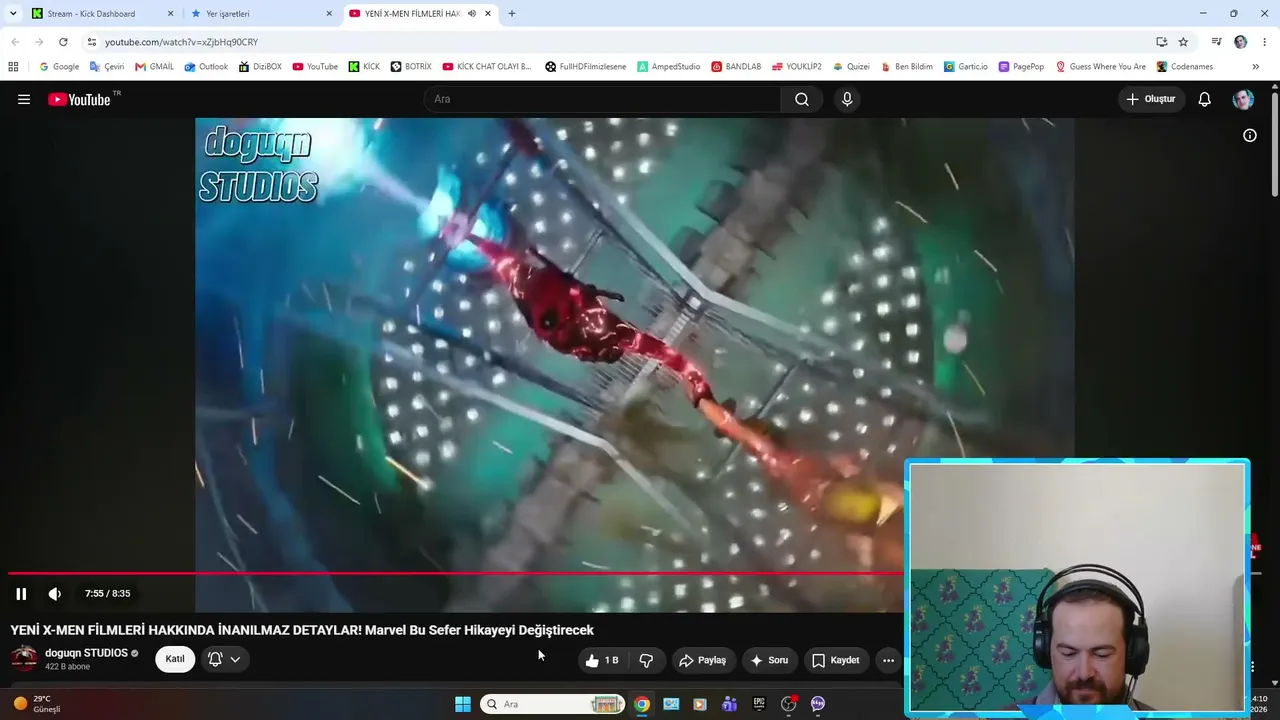Open the DiziBOX bookmark
Image resolution: width=1280 pixels, height=720 pixels.
pos(260,67)
